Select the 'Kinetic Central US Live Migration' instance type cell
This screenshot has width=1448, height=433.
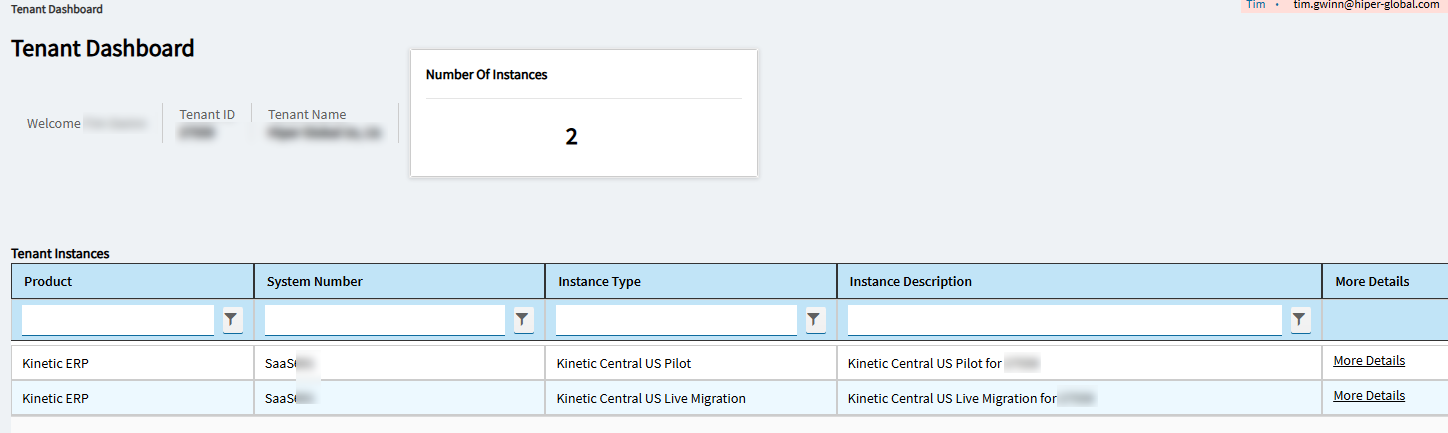tap(691, 398)
